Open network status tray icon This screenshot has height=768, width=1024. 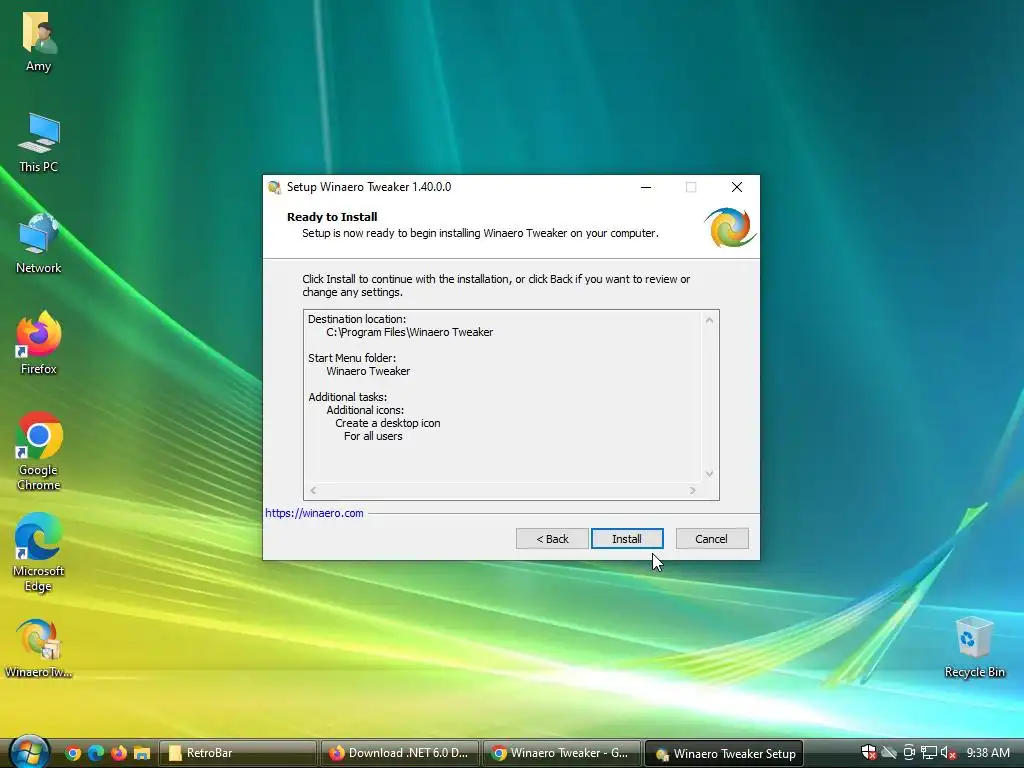pos(928,753)
